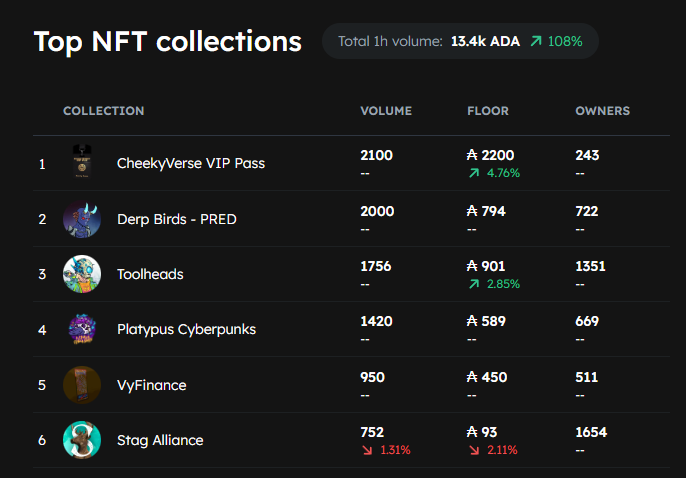Click the 2000 volume of Derp Birds
Viewport: 686px width, 478px height.
(377, 211)
